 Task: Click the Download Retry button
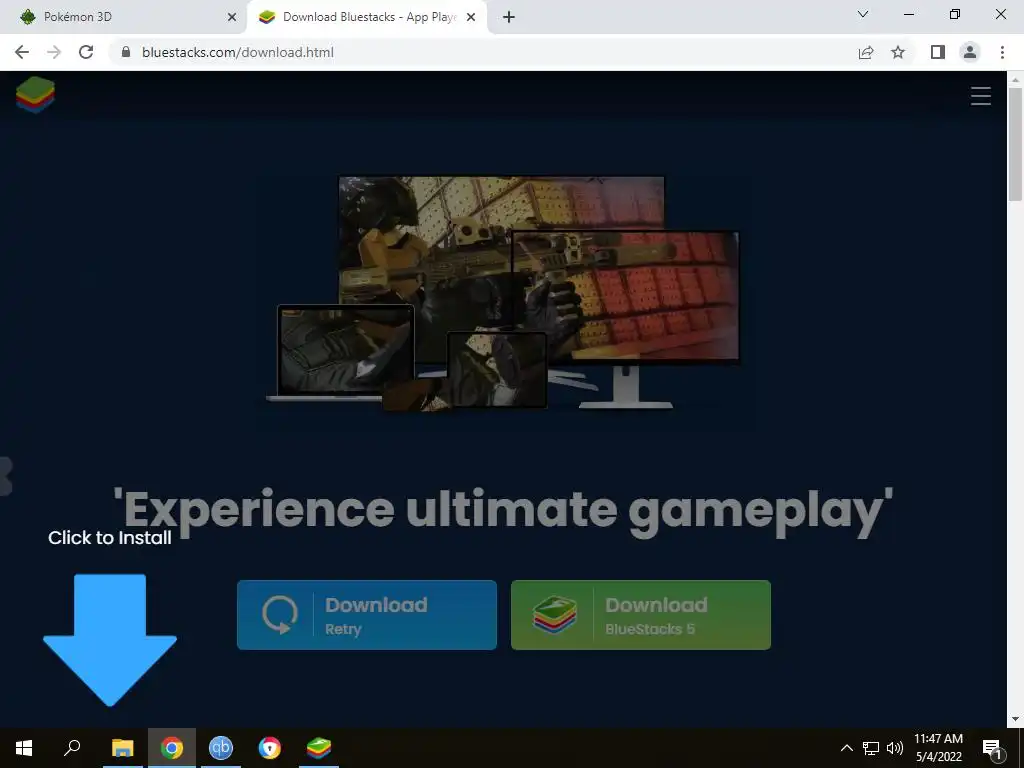click(x=366, y=615)
